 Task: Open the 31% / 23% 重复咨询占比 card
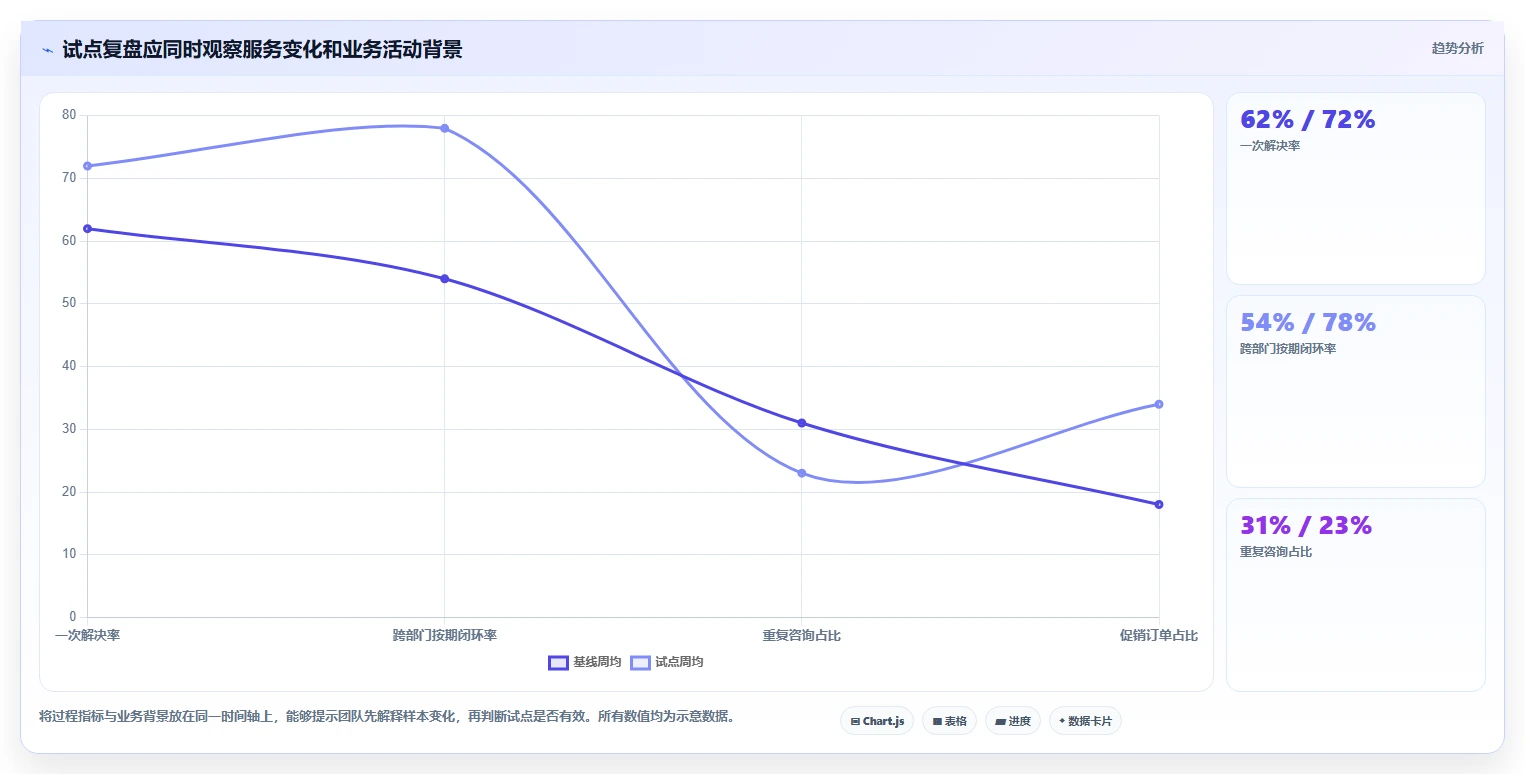tap(1355, 594)
